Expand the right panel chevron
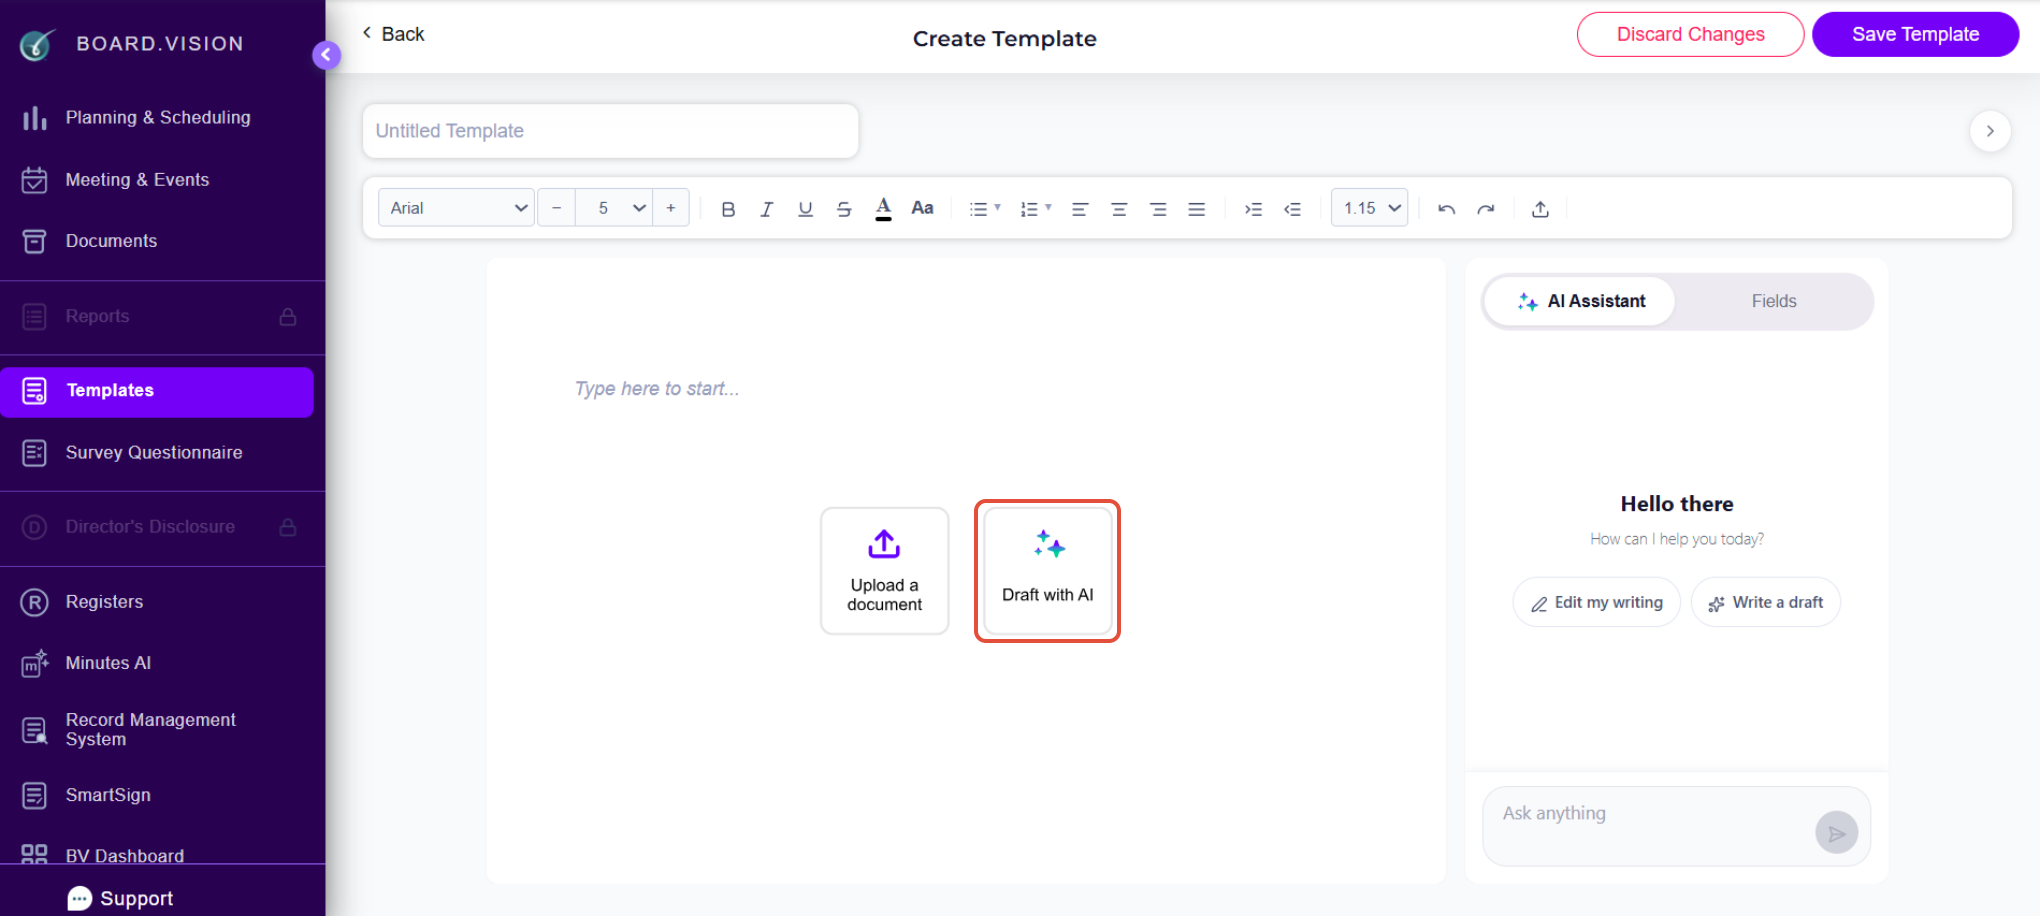The width and height of the screenshot is (2040, 916). coord(1990,131)
